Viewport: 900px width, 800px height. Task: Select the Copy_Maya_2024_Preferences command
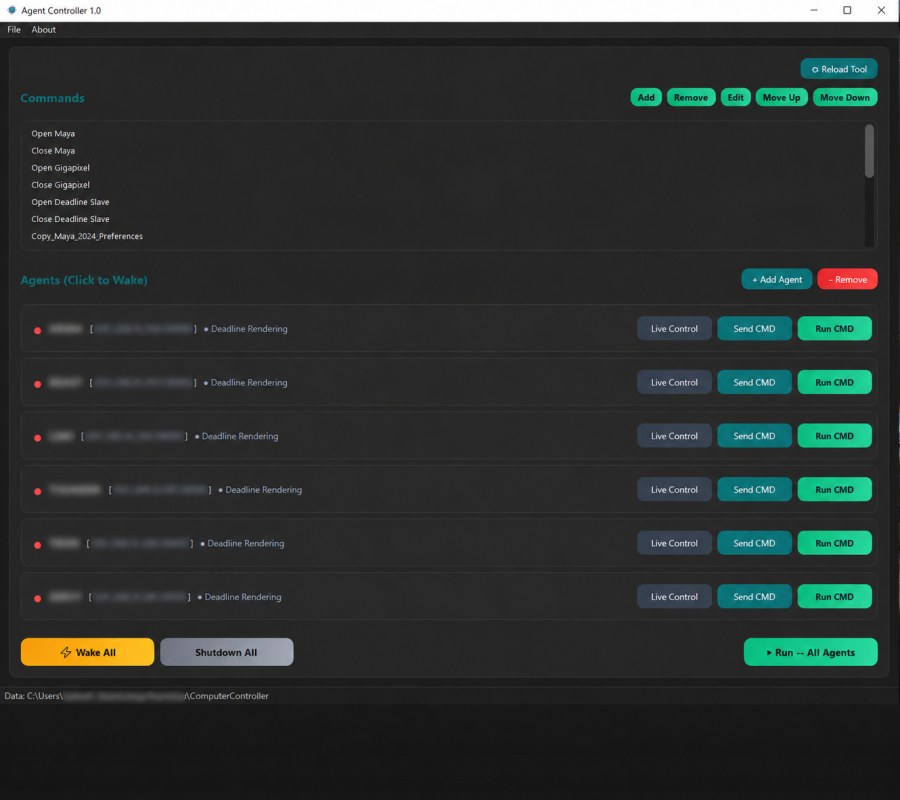pos(87,236)
